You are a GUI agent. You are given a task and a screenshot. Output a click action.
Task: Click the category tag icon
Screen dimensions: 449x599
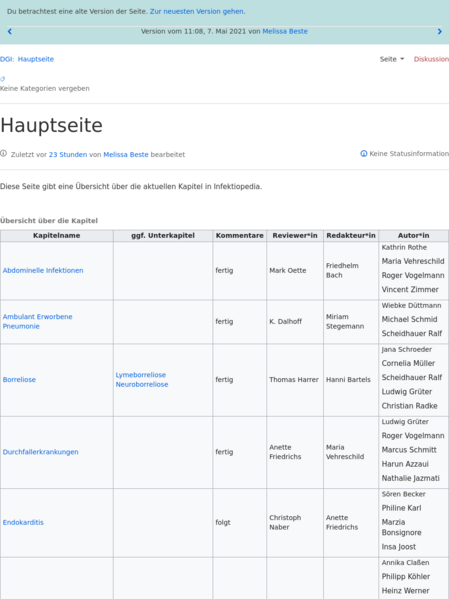pos(3,79)
